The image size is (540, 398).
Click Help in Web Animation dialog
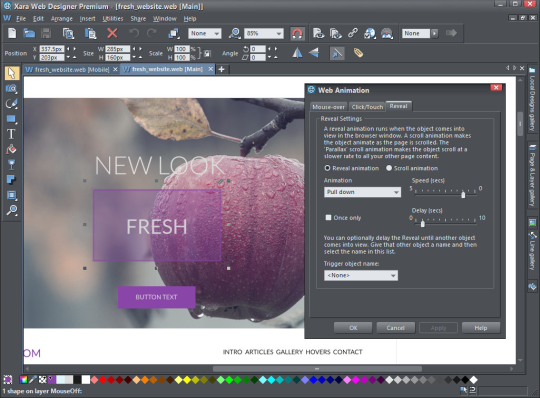[x=481, y=328]
